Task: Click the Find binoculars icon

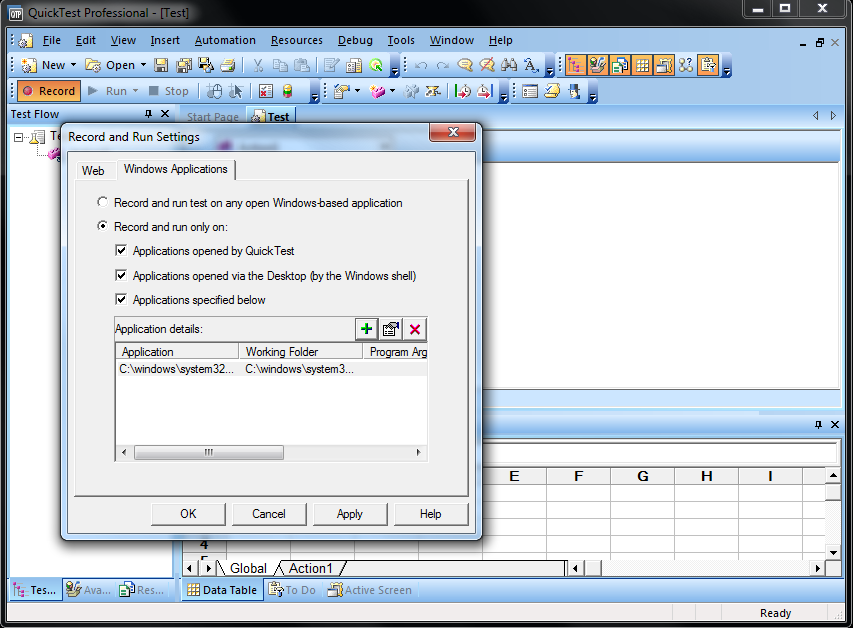Action: 509,65
